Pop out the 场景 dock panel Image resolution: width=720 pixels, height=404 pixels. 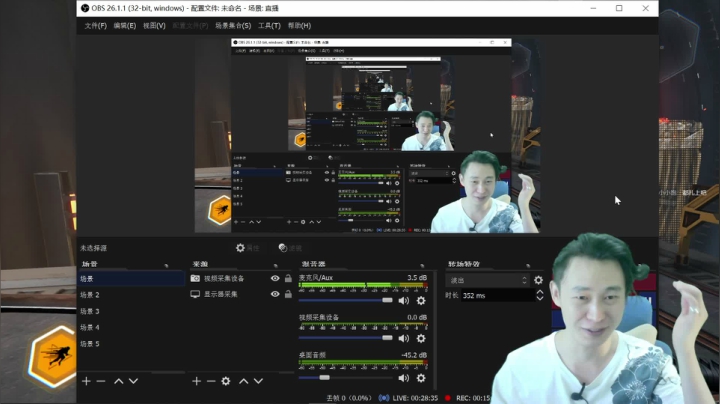tap(166, 265)
